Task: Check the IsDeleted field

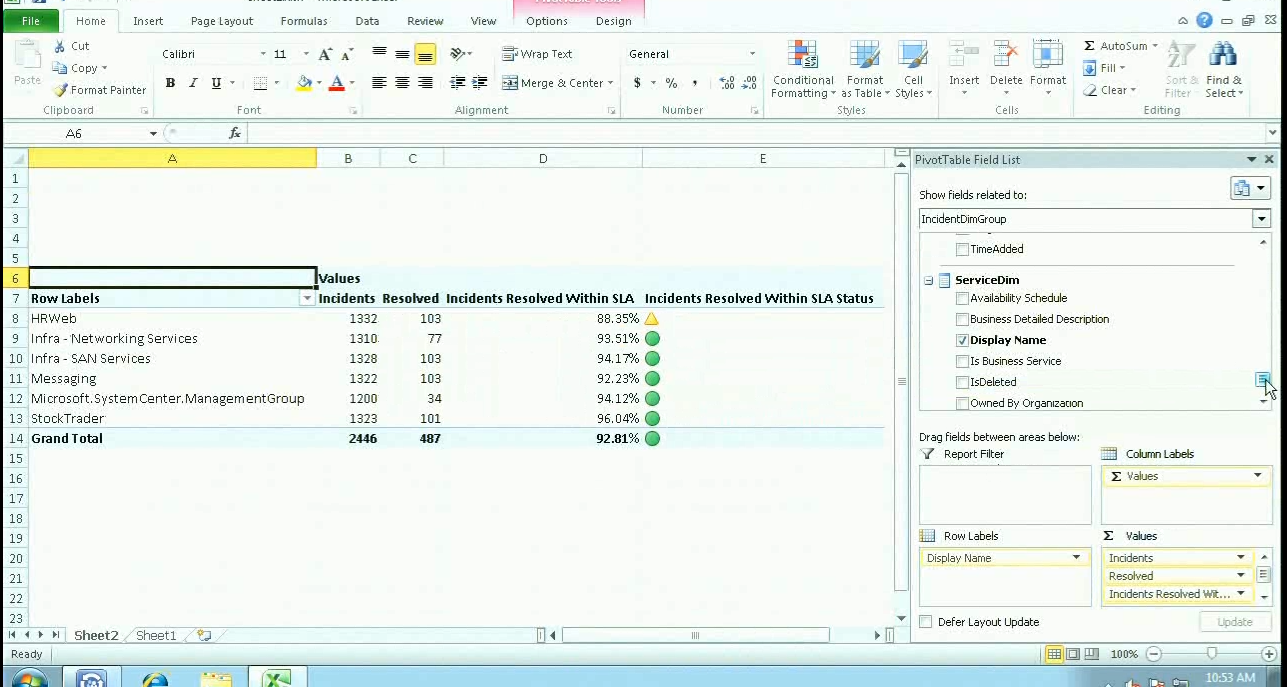Action: 962,382
